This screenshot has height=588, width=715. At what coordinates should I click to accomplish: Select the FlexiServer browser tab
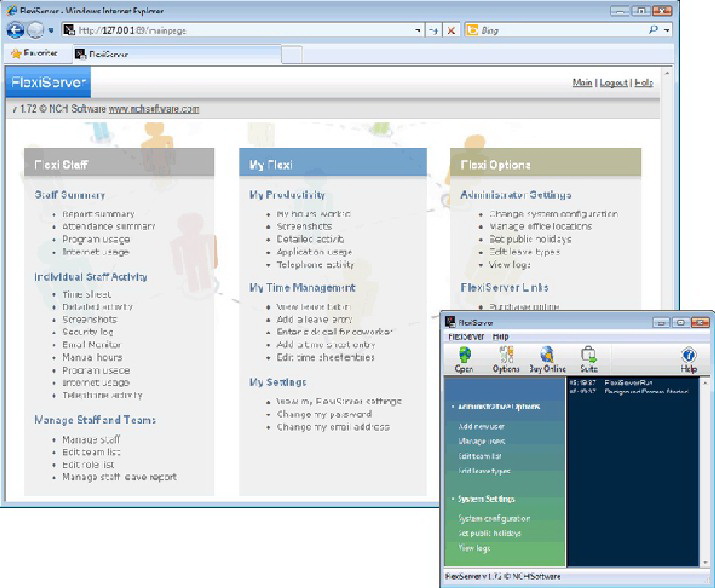click(177, 54)
